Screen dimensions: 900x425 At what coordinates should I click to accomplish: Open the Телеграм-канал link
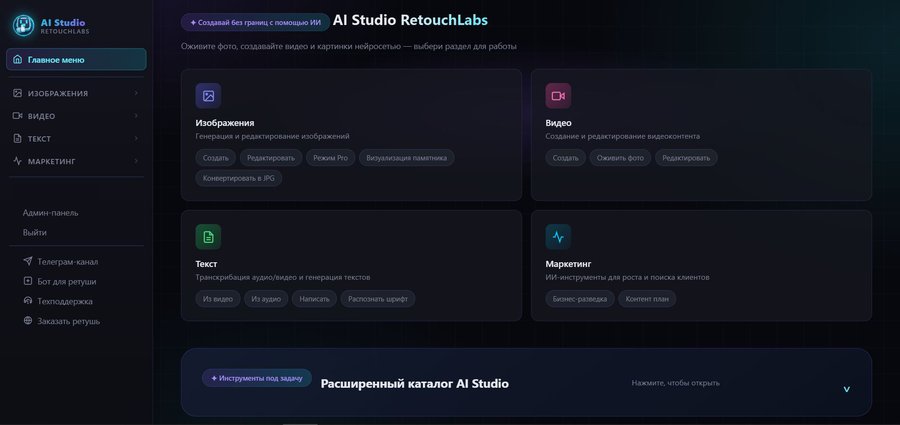pos(68,262)
